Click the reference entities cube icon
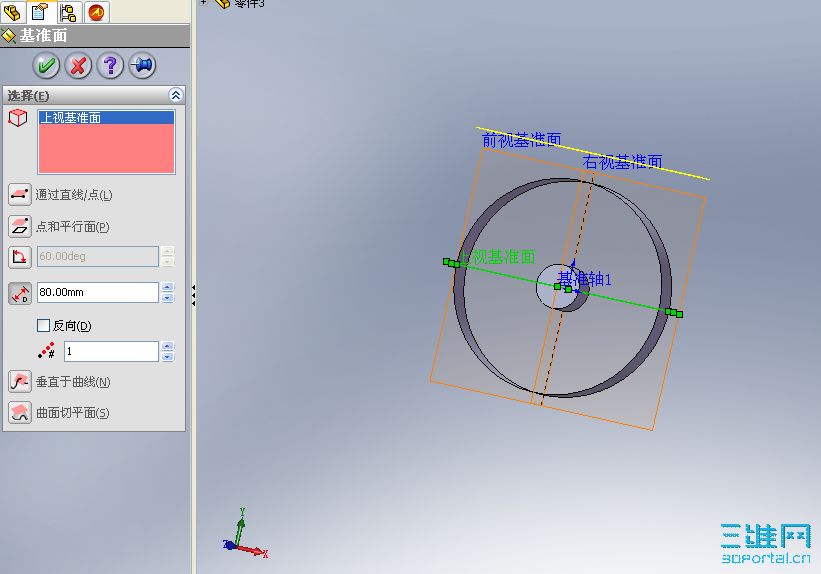The width and height of the screenshot is (821, 574). 18,118
